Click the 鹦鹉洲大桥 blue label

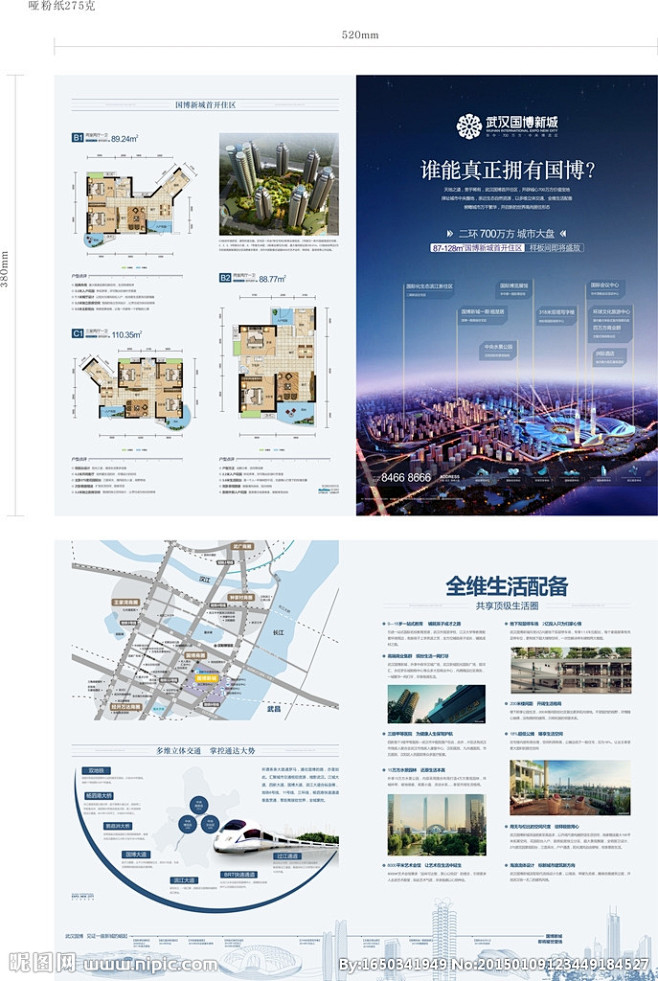[x=118, y=826]
